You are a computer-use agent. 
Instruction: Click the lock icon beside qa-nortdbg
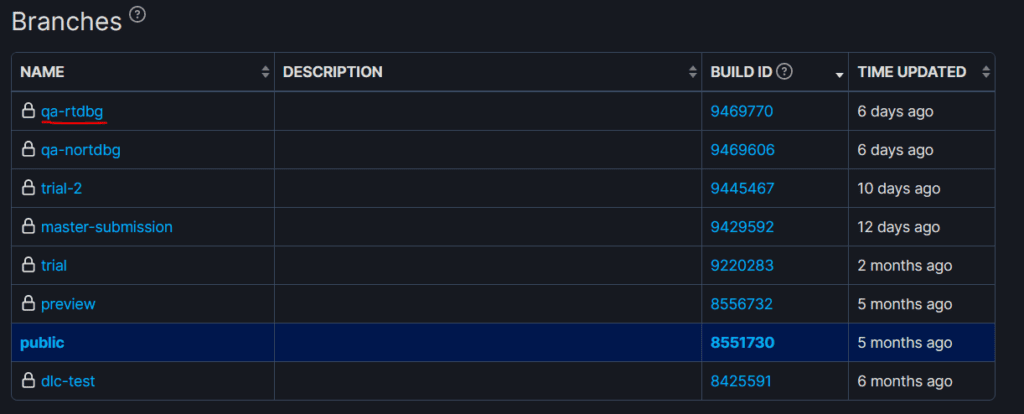pyautogui.click(x=28, y=149)
